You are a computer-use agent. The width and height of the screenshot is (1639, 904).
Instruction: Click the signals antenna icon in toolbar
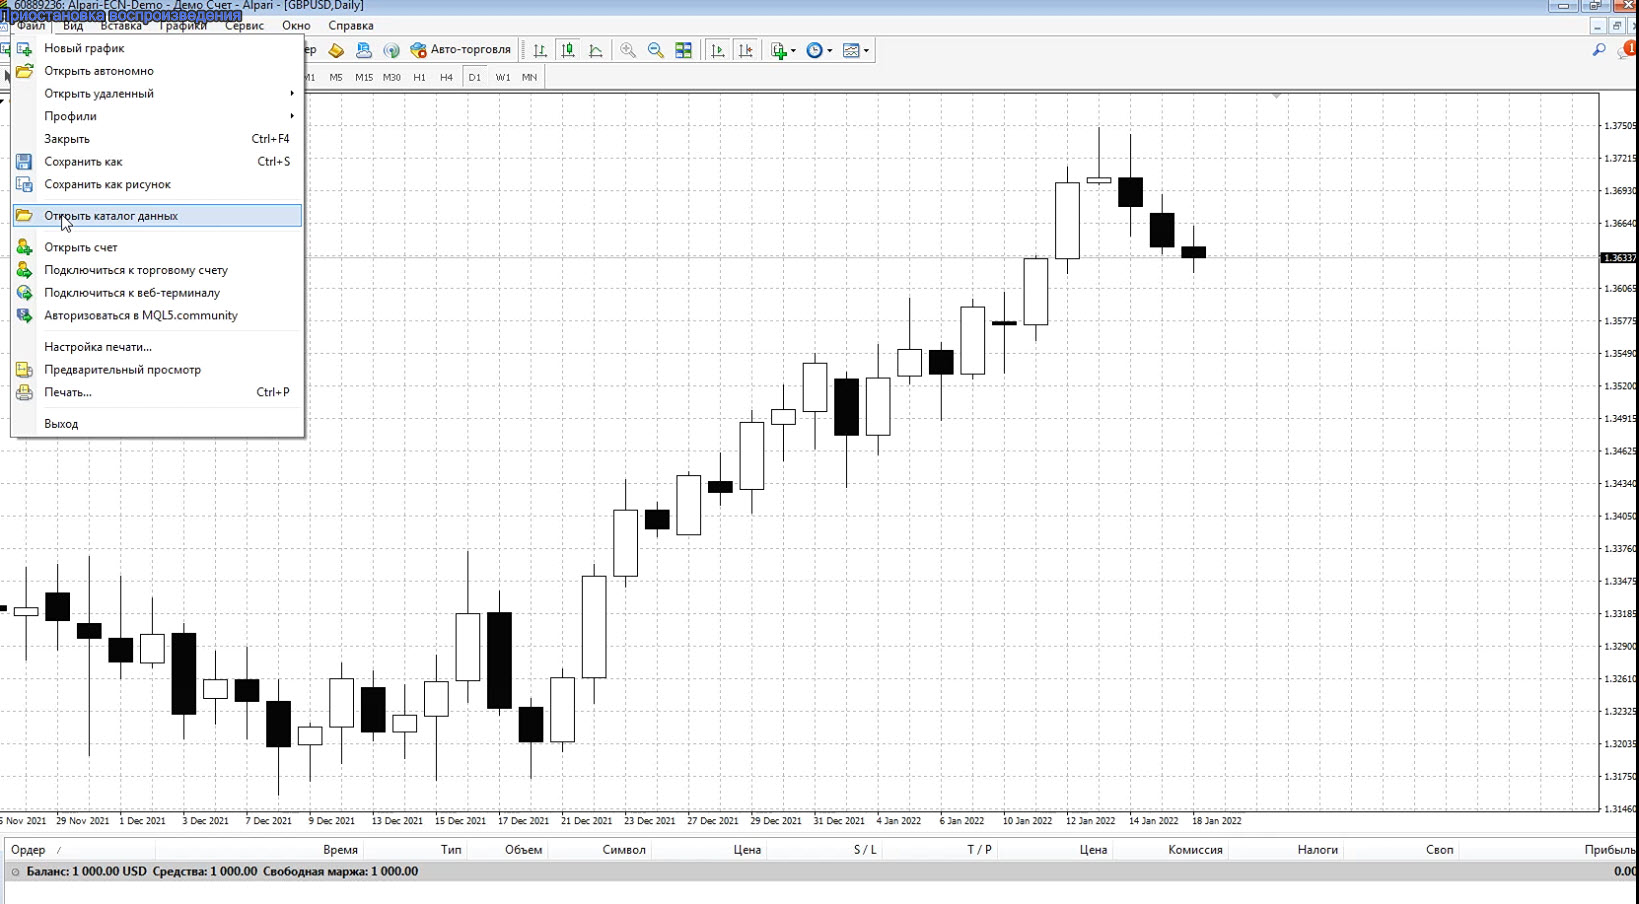point(391,50)
